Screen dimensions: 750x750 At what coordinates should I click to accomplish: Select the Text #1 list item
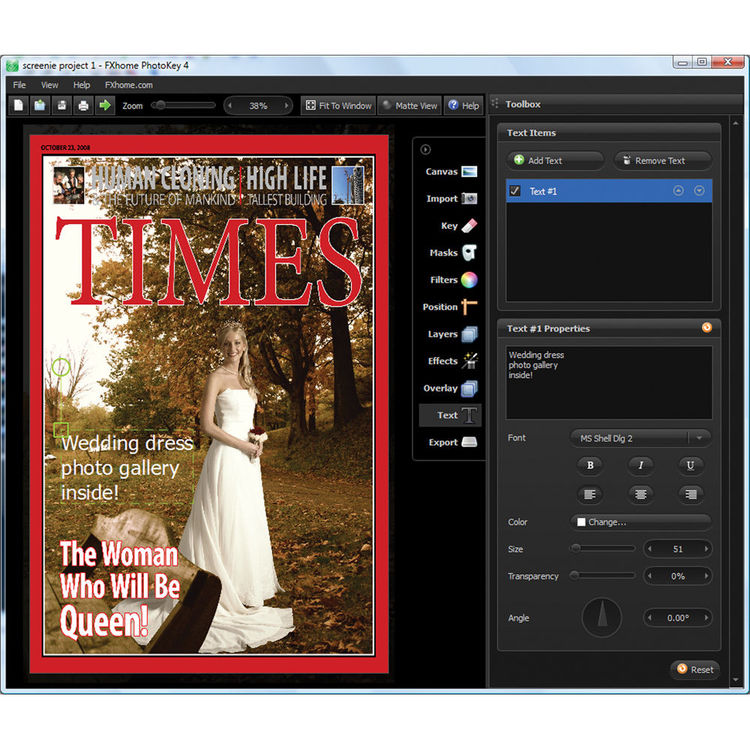tap(609, 191)
